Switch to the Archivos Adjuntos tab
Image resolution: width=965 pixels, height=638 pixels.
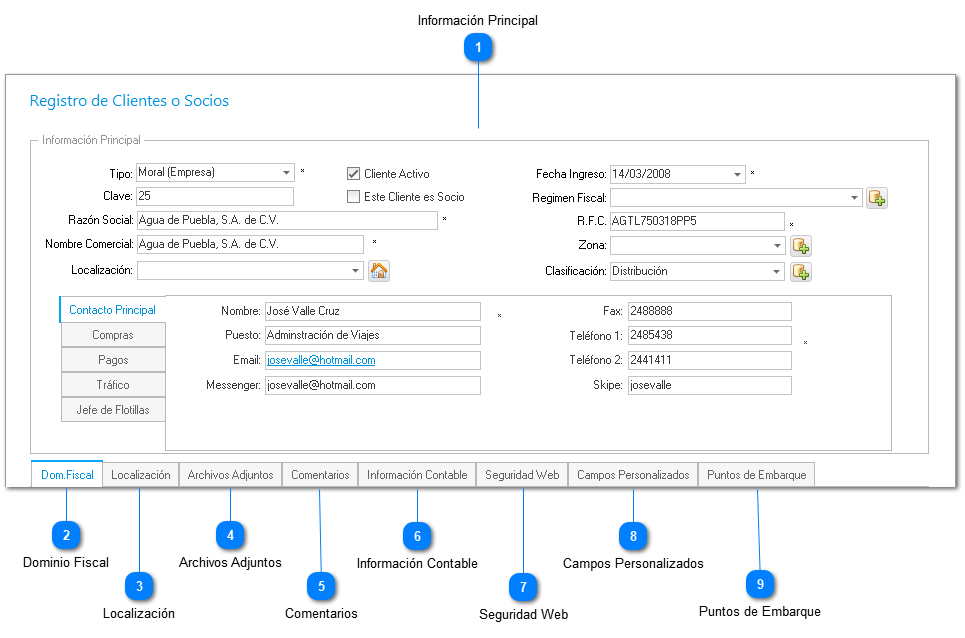230,475
